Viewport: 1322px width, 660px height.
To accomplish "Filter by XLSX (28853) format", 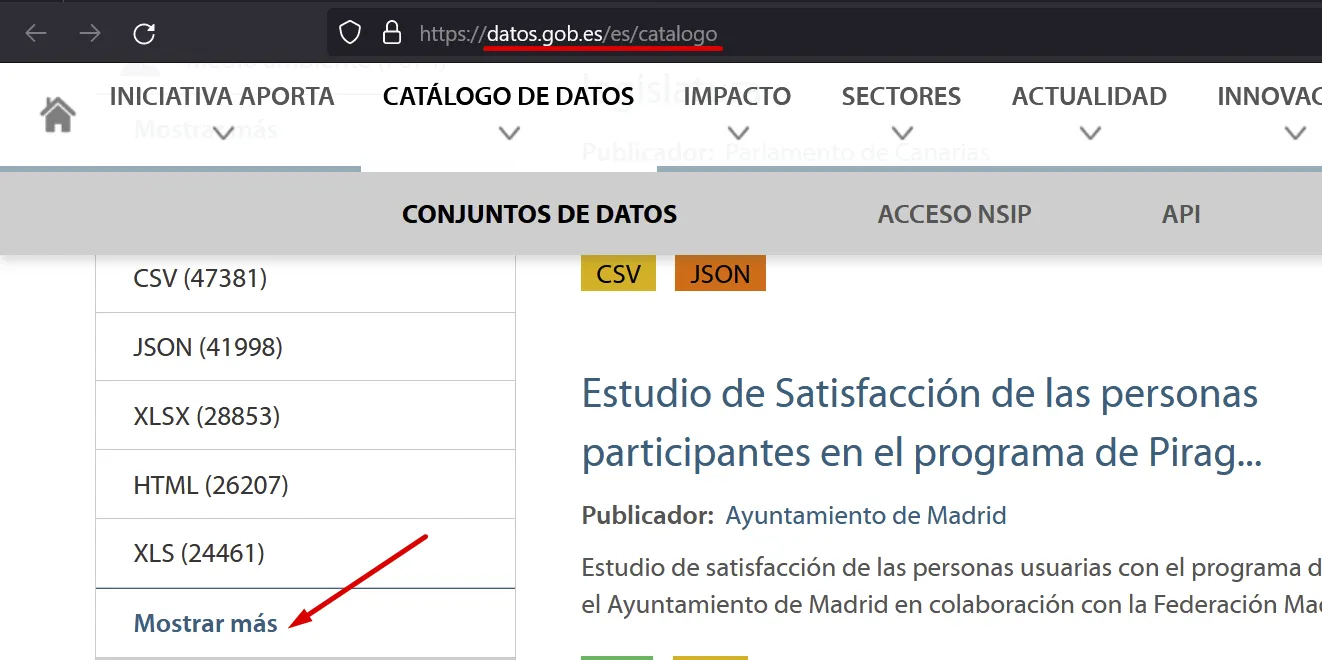I will [x=206, y=416].
